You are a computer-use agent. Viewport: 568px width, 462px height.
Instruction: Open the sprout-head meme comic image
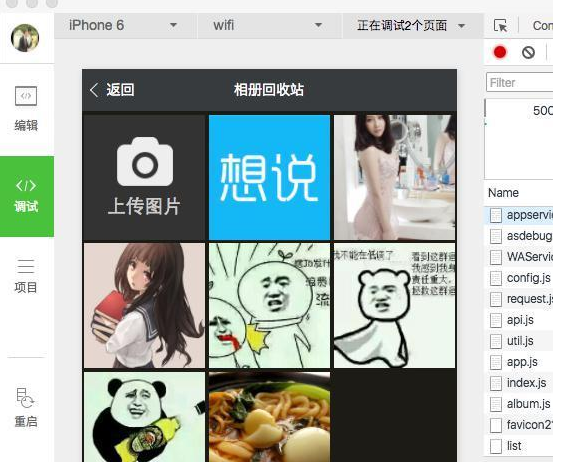270,305
